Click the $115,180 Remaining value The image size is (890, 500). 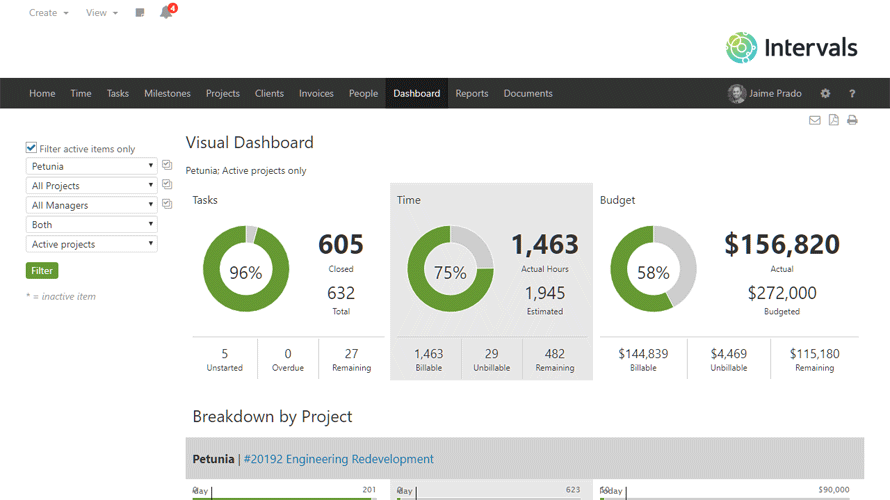815,354
